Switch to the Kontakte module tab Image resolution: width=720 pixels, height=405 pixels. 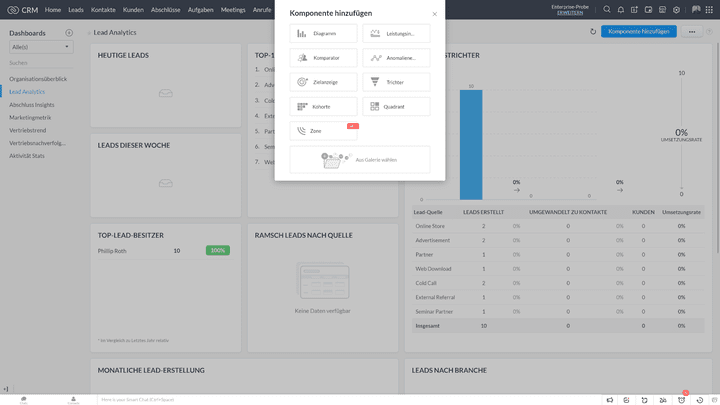click(x=103, y=9)
